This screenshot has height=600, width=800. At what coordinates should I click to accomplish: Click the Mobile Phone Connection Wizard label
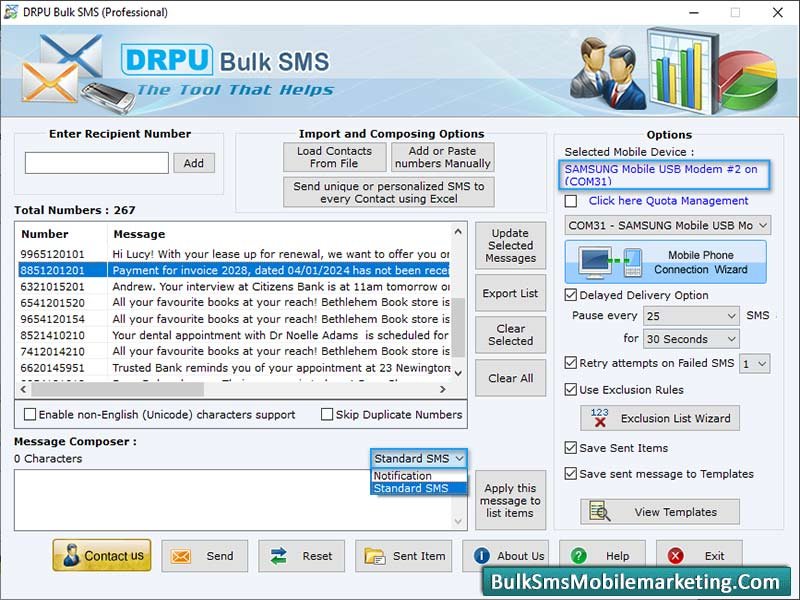click(x=701, y=262)
